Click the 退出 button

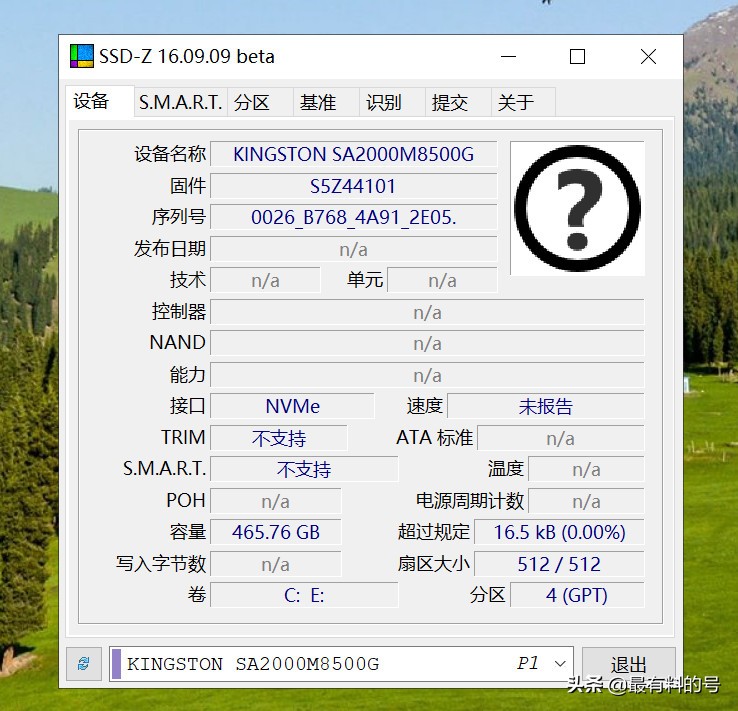[x=628, y=664]
